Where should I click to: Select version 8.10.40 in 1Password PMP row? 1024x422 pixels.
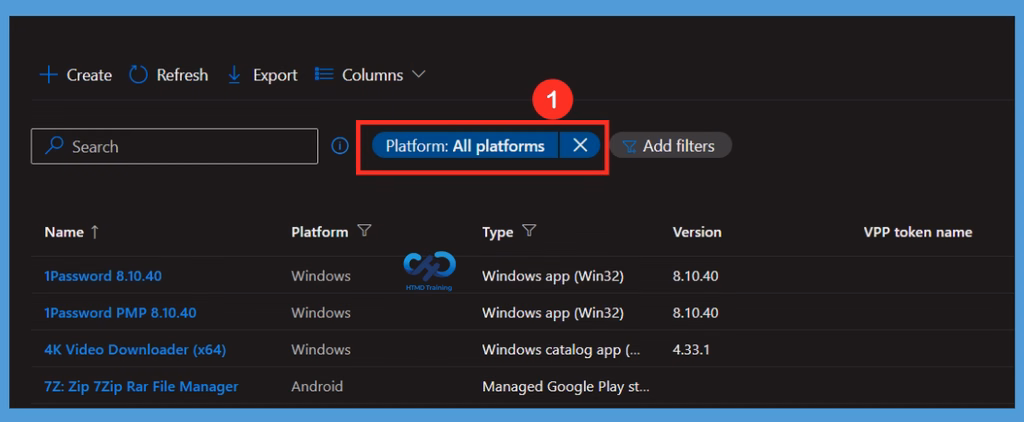click(696, 313)
